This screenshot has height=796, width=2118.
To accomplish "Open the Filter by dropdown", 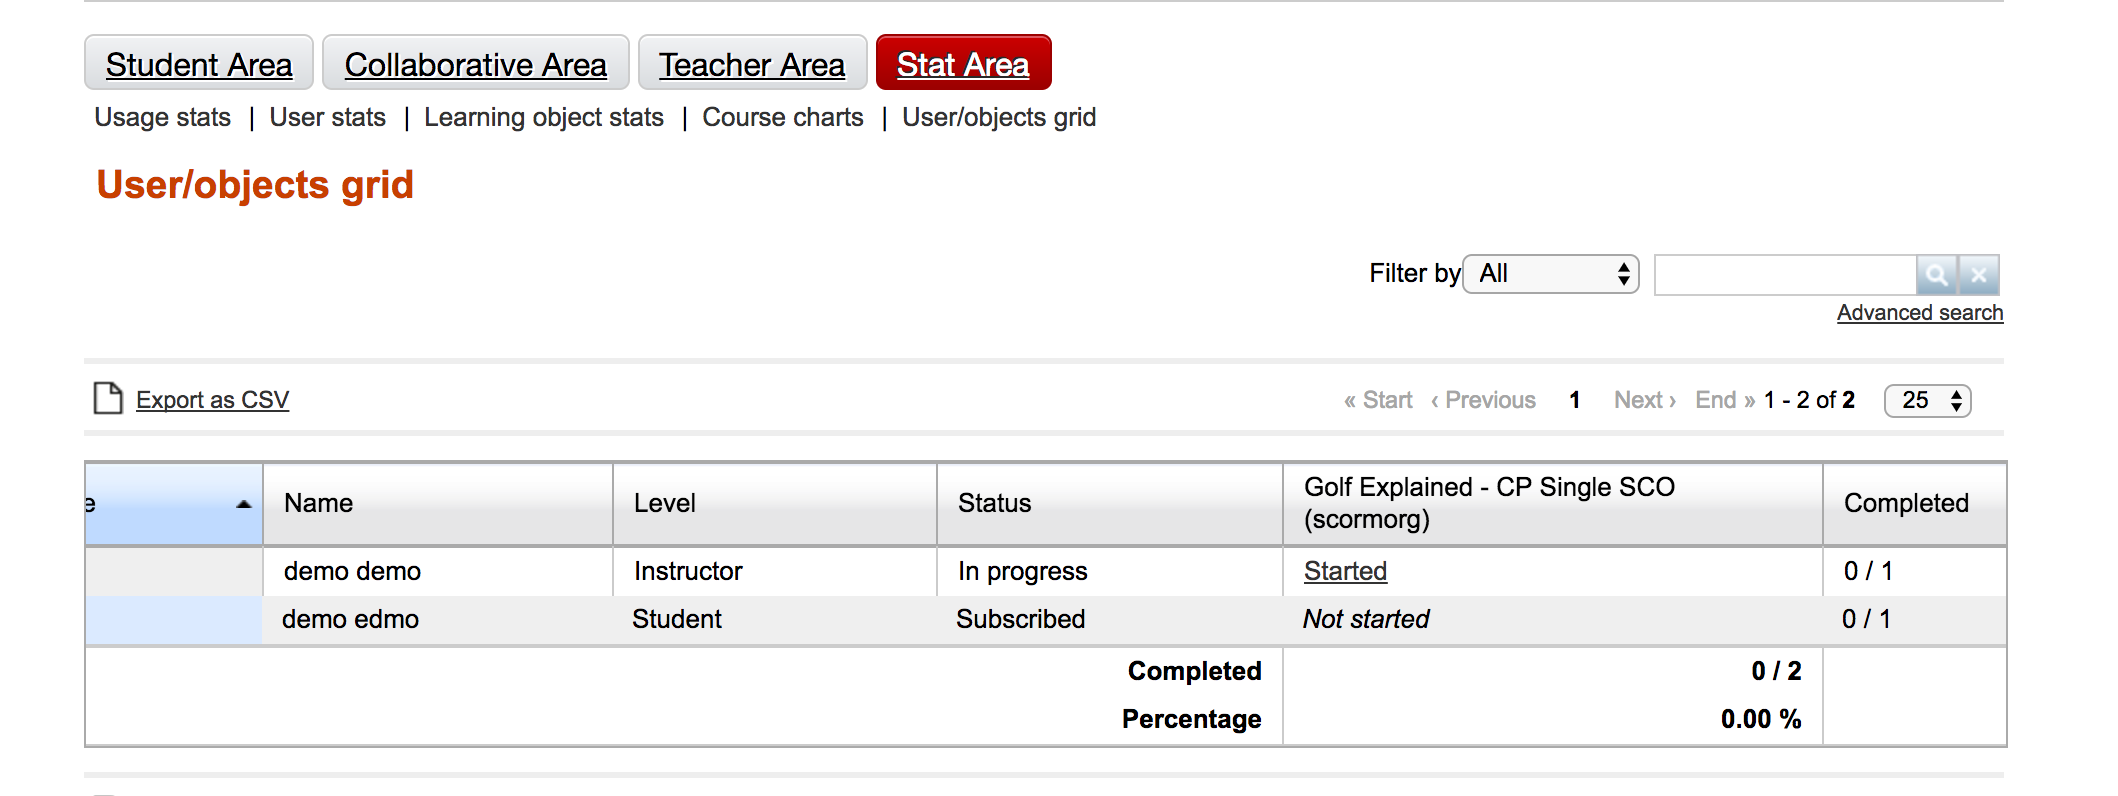I will pyautogui.click(x=1551, y=274).
